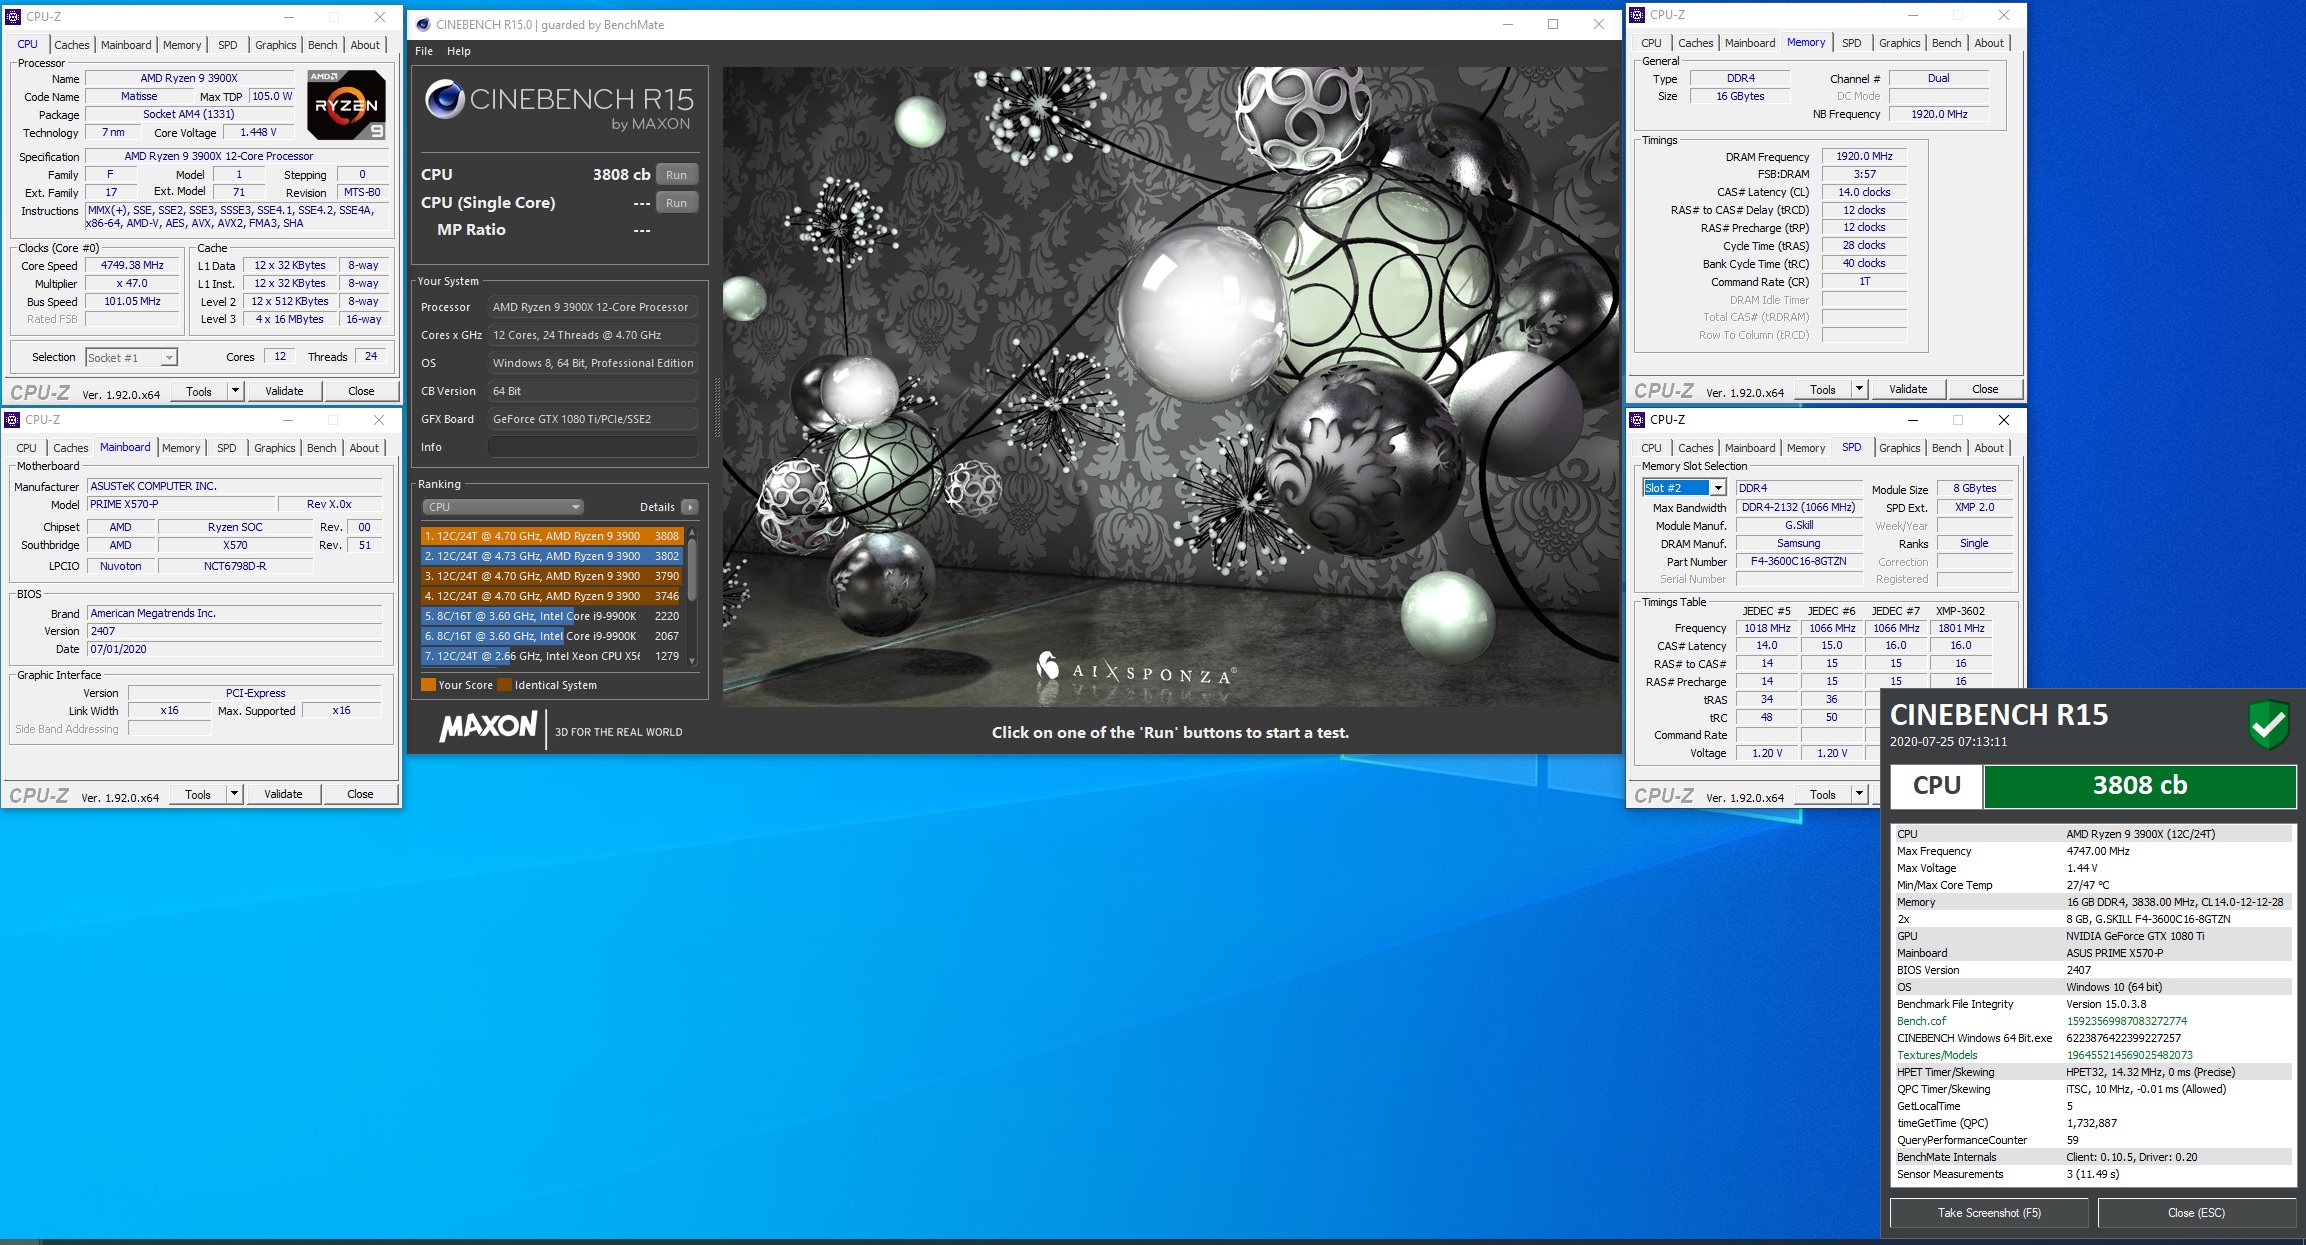Select ranking entry 1 with 3808 score
The image size is (2306, 1245).
tap(552, 536)
